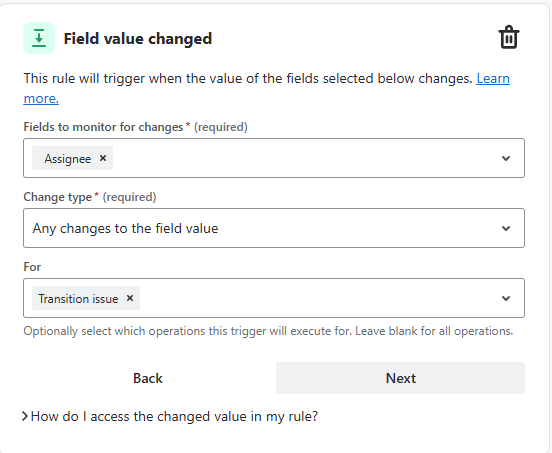552x453 pixels.
Task: Expand the For operations dropdown chevron
Action: pyautogui.click(x=506, y=298)
